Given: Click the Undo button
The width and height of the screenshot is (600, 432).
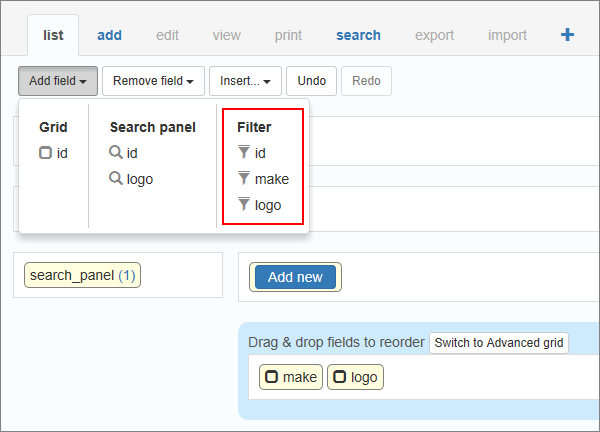Looking at the screenshot, I should [311, 81].
